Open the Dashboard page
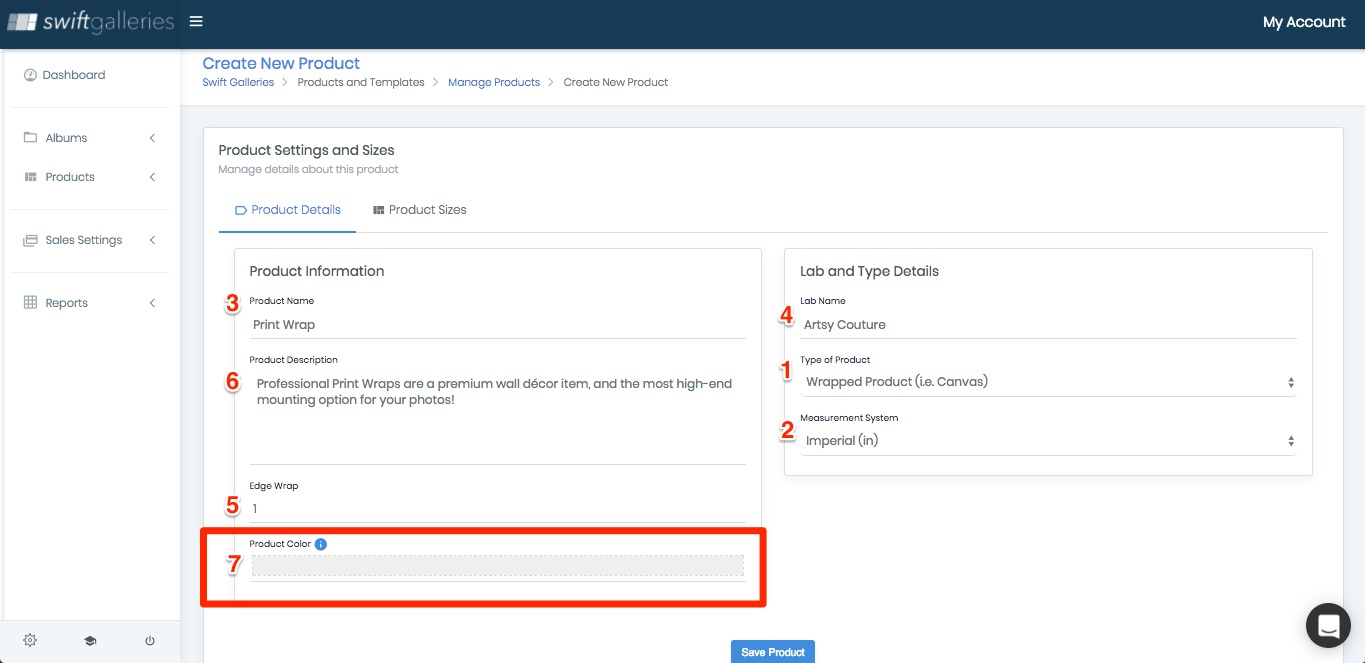 tap(74, 75)
